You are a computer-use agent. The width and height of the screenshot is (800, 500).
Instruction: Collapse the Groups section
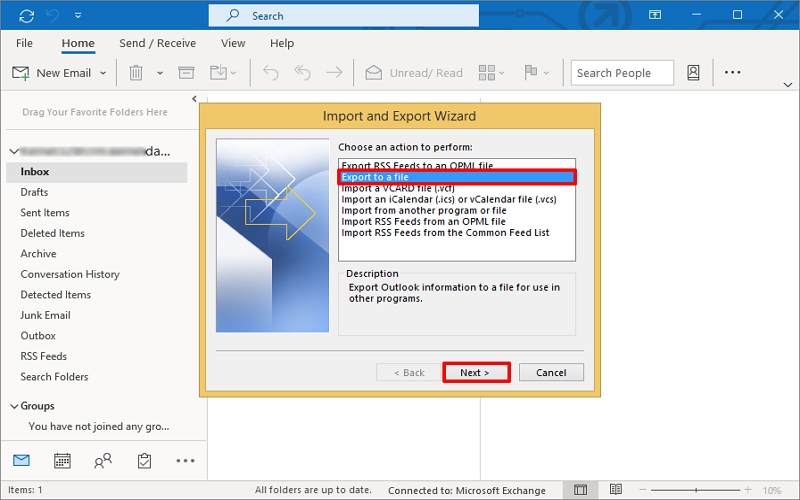(x=14, y=406)
